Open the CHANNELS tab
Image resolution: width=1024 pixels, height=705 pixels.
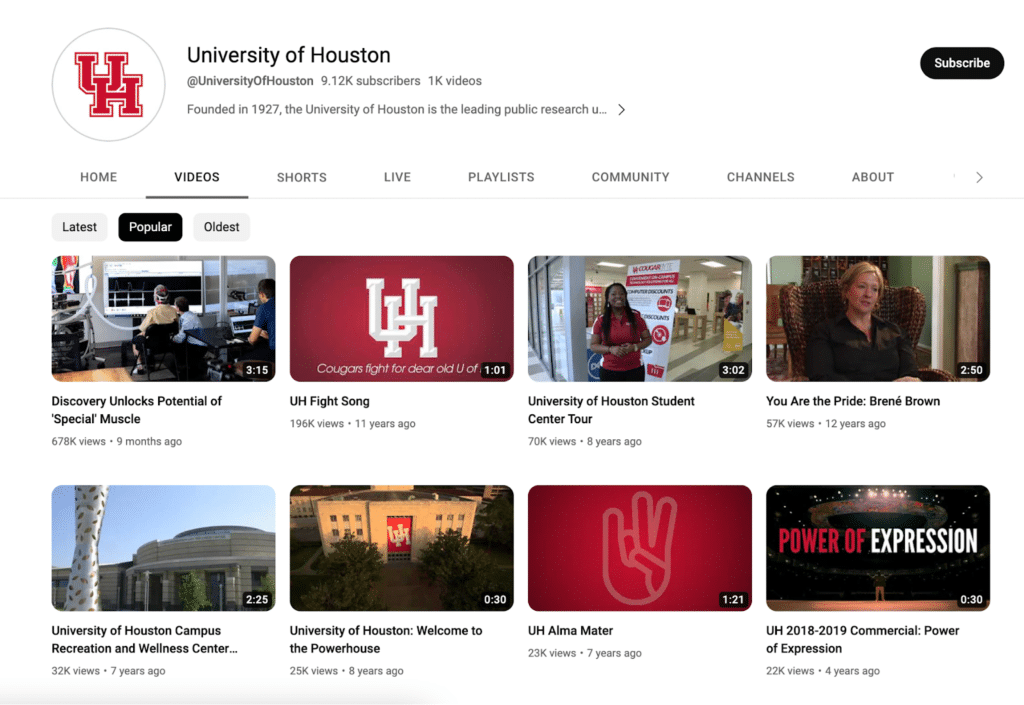tap(760, 177)
